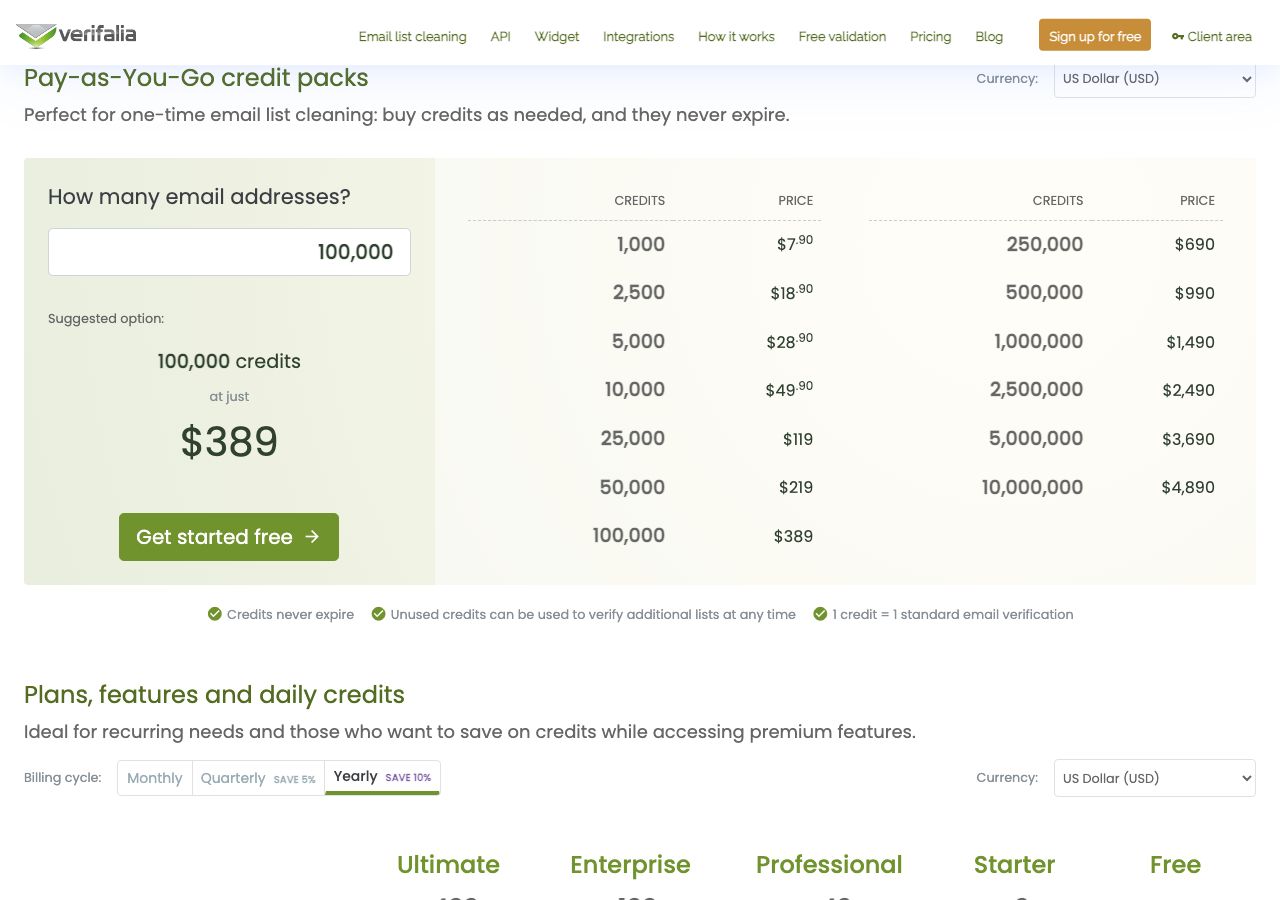Click Get started free button

pos(229,537)
